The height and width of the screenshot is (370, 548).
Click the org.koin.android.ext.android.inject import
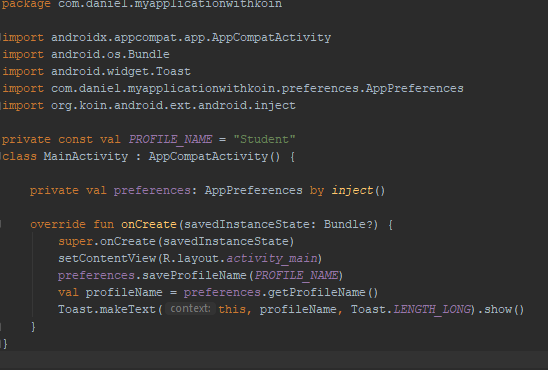173,106
